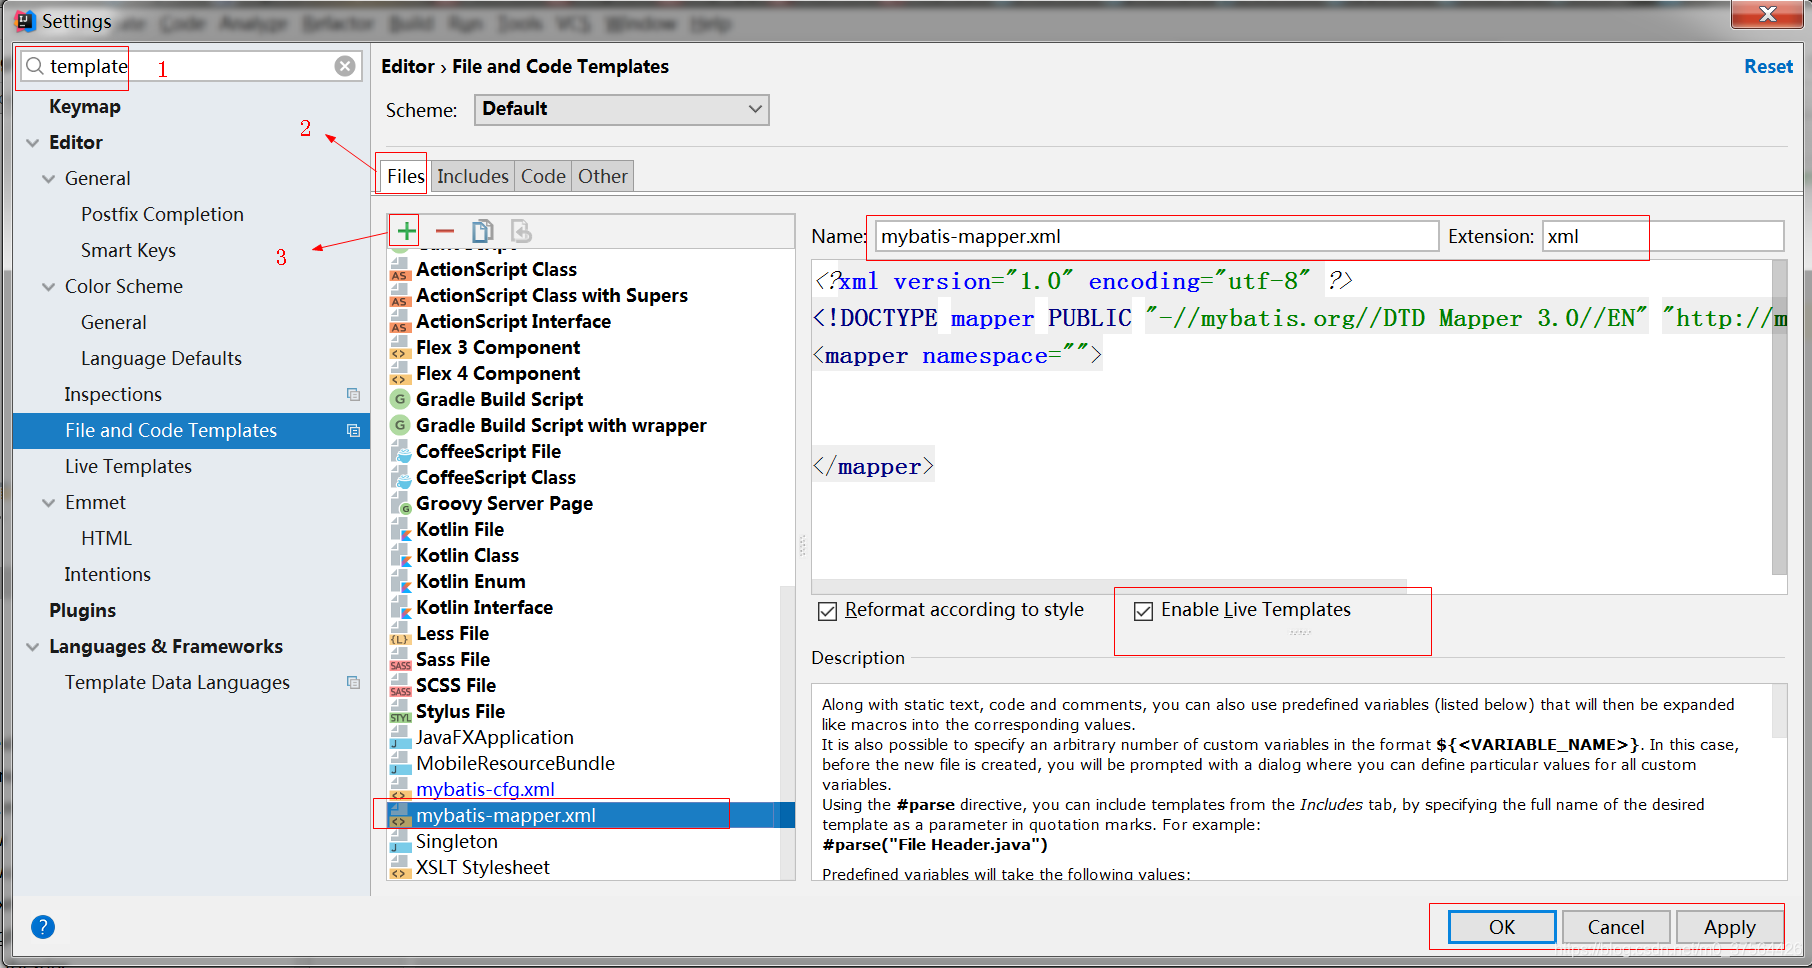
Task: Toggle Reformat according to style checkbox
Action: pos(827,611)
